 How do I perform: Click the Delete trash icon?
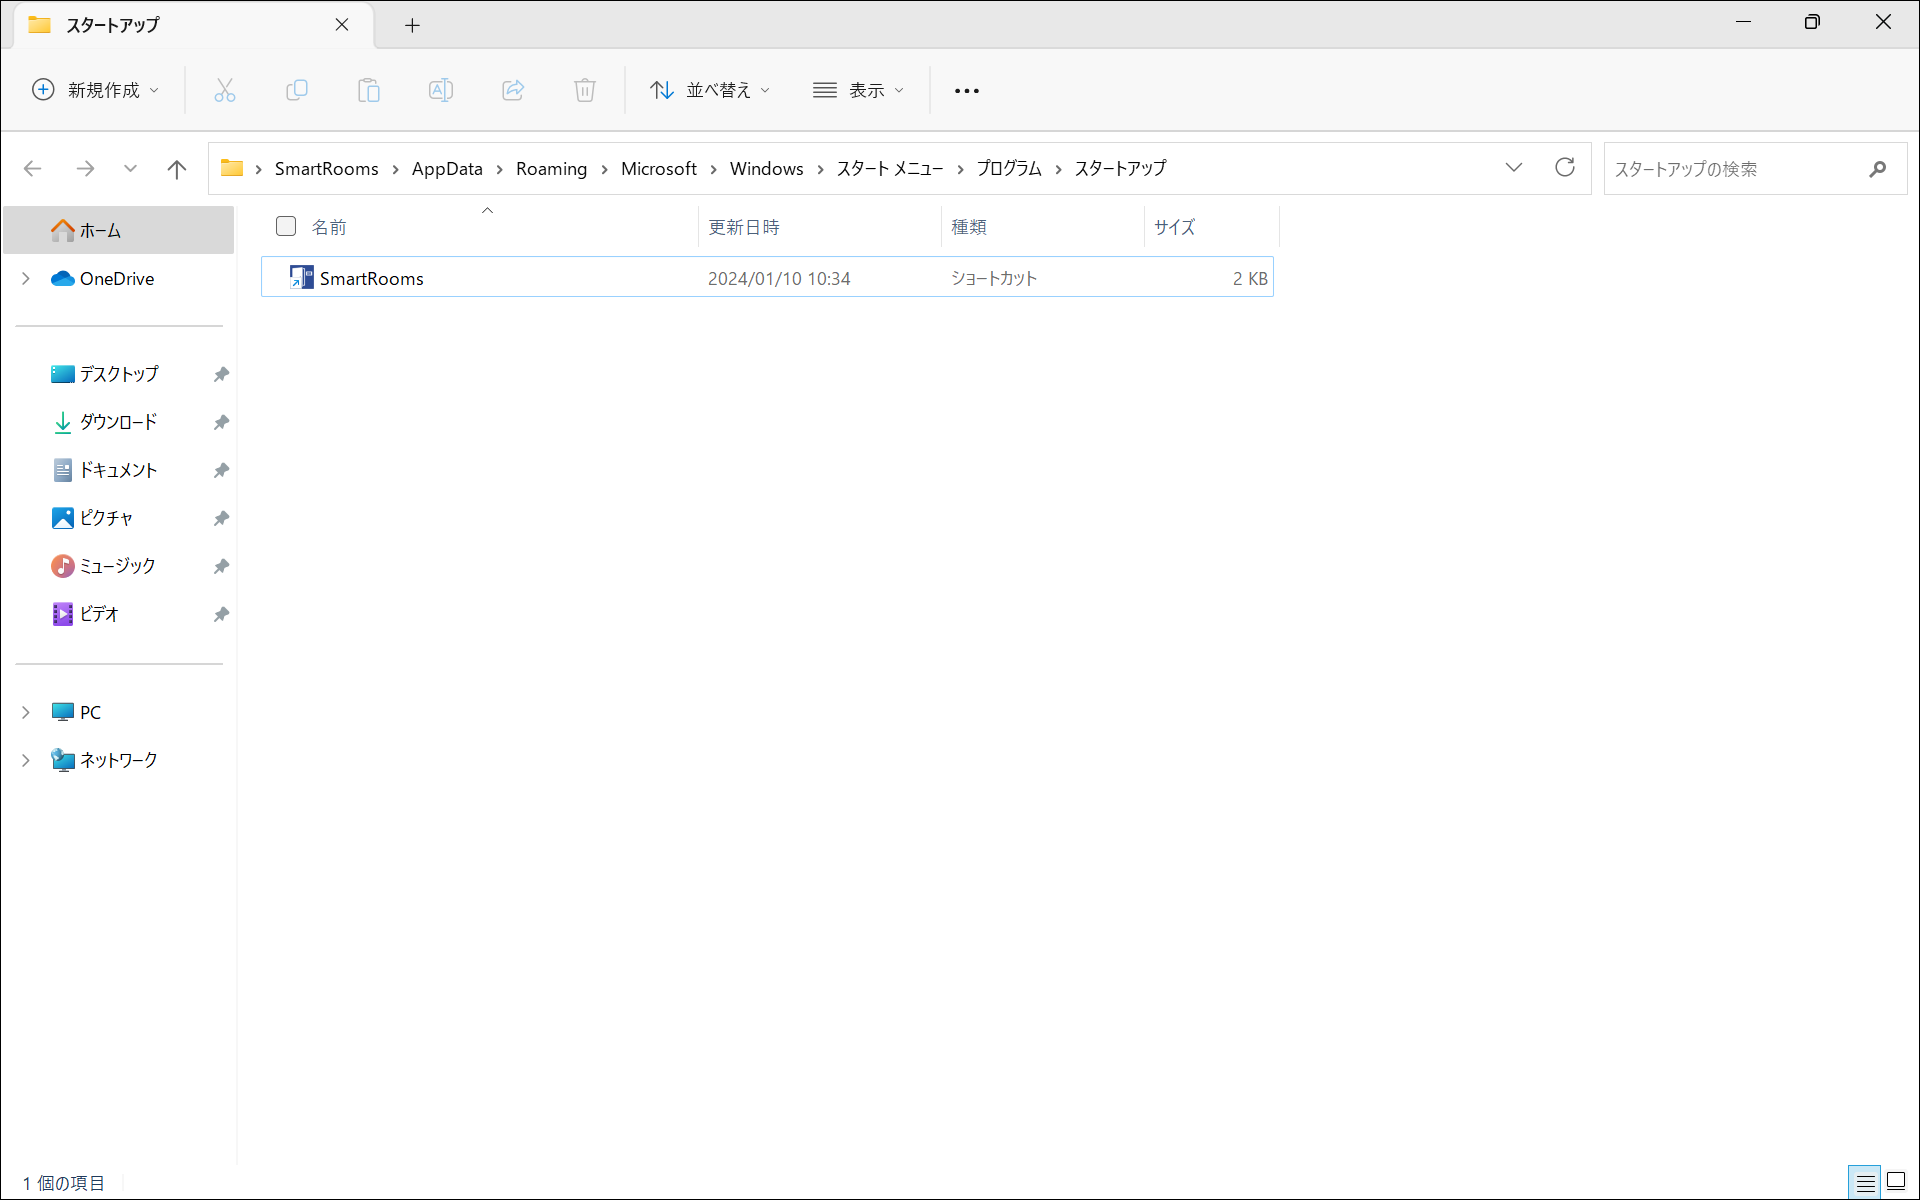tap(585, 90)
